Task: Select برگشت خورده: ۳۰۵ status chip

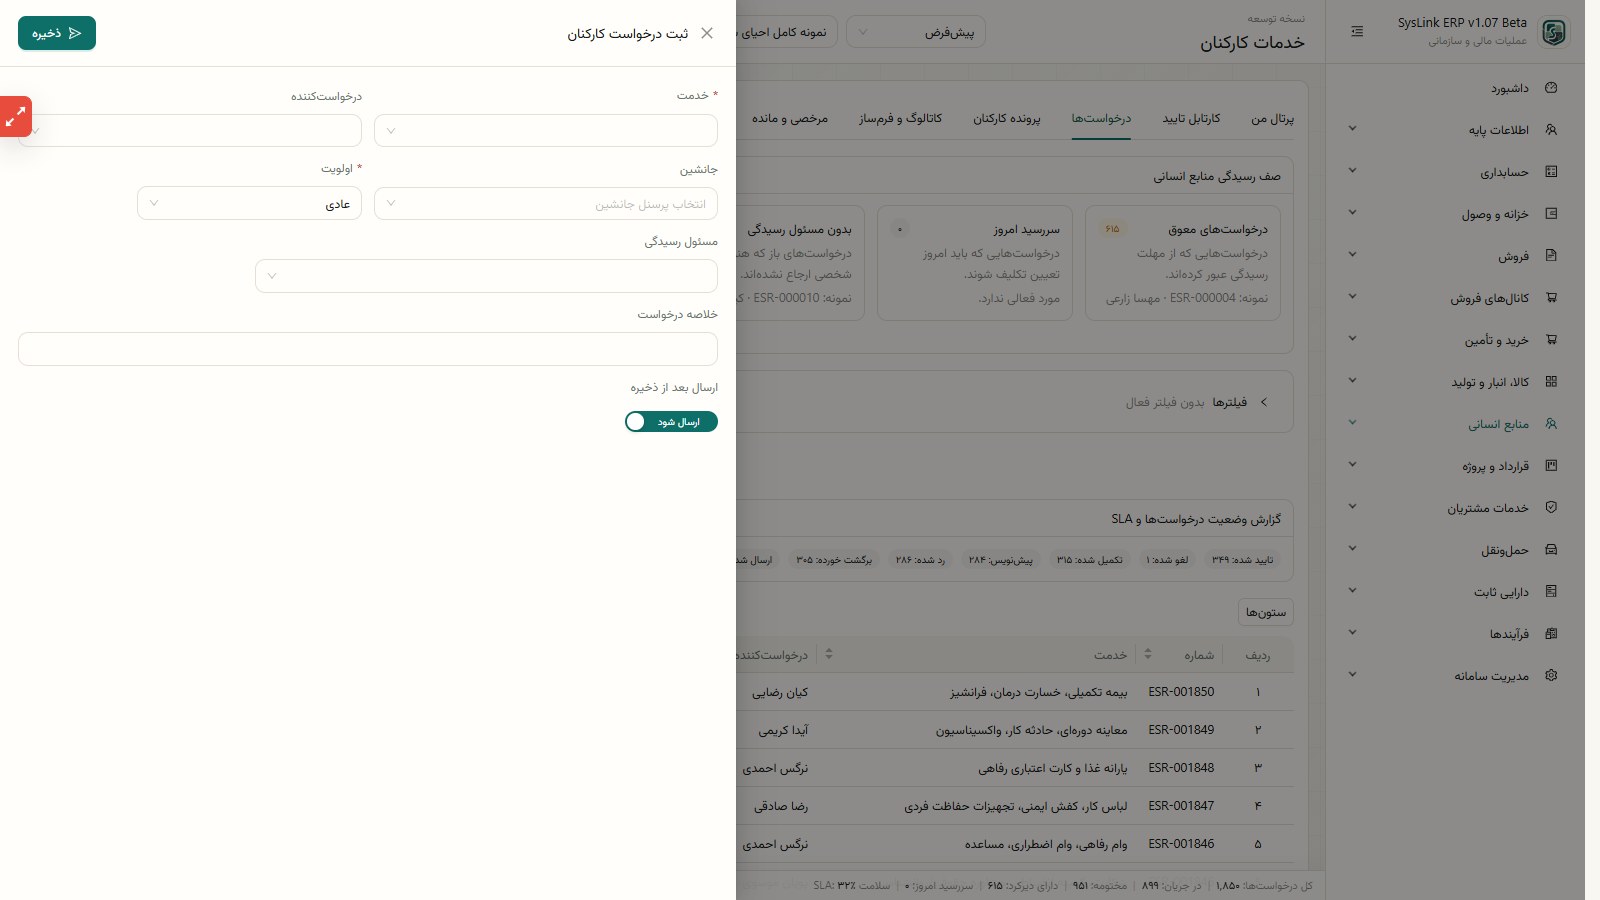Action: [834, 560]
